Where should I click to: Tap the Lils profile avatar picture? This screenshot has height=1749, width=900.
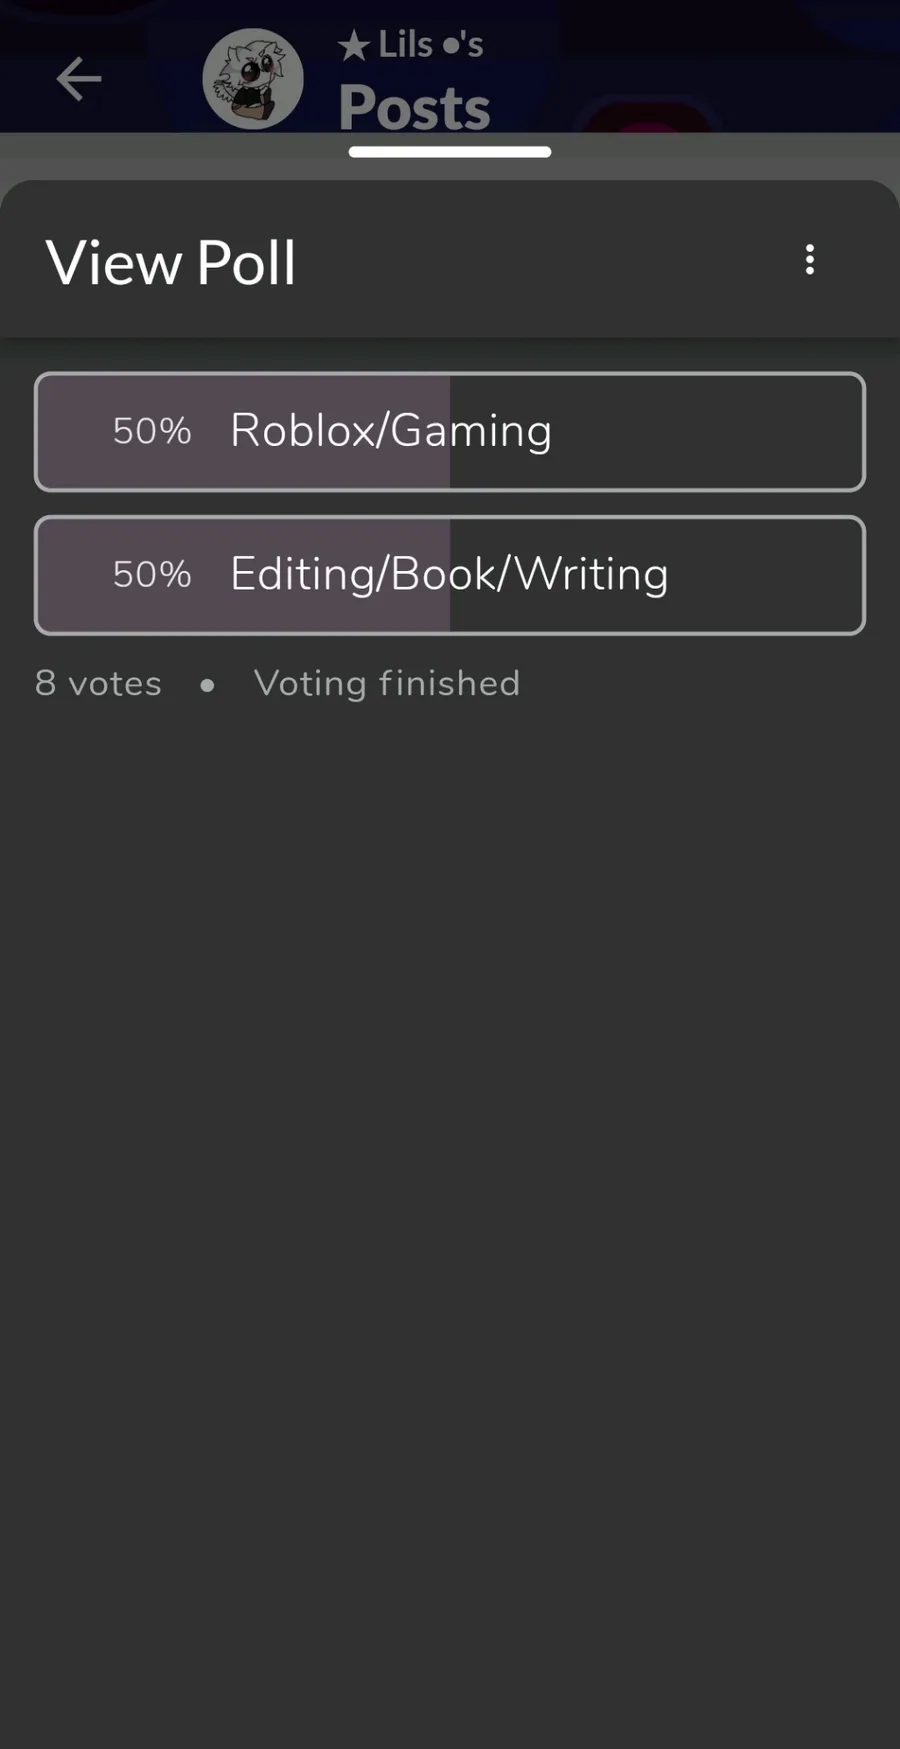click(x=253, y=79)
